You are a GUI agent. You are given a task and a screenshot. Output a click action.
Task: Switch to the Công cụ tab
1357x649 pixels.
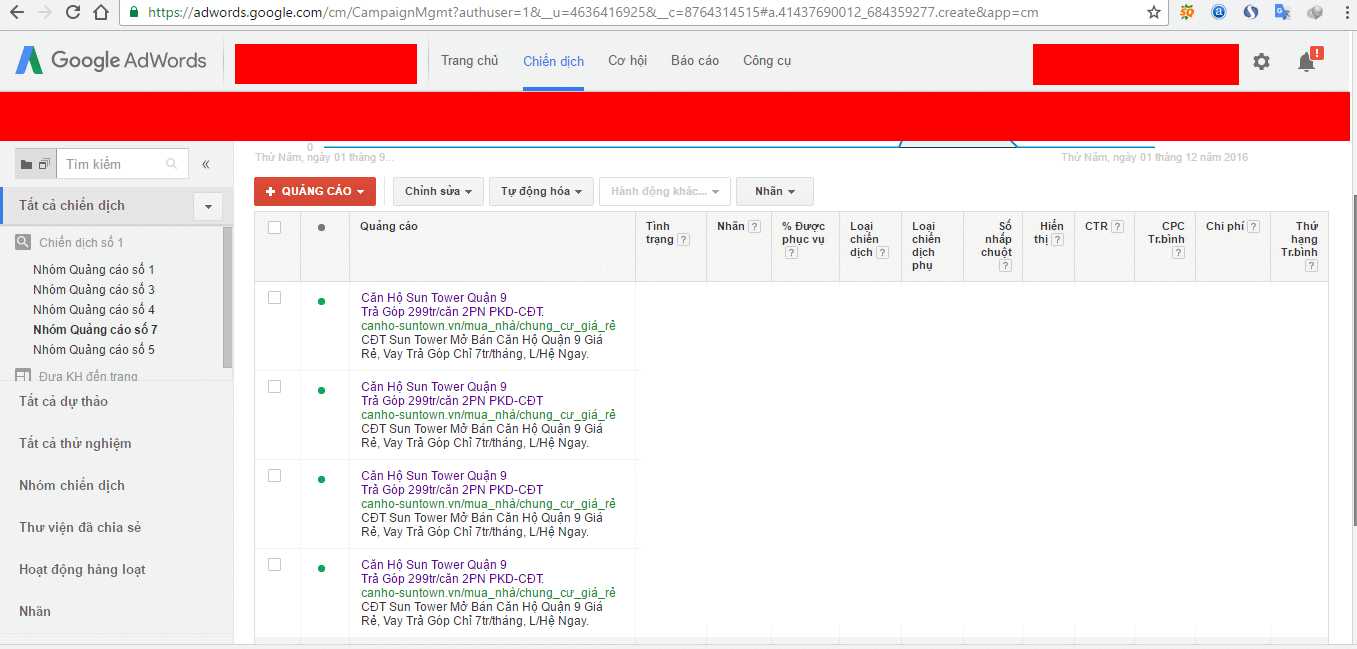(767, 61)
